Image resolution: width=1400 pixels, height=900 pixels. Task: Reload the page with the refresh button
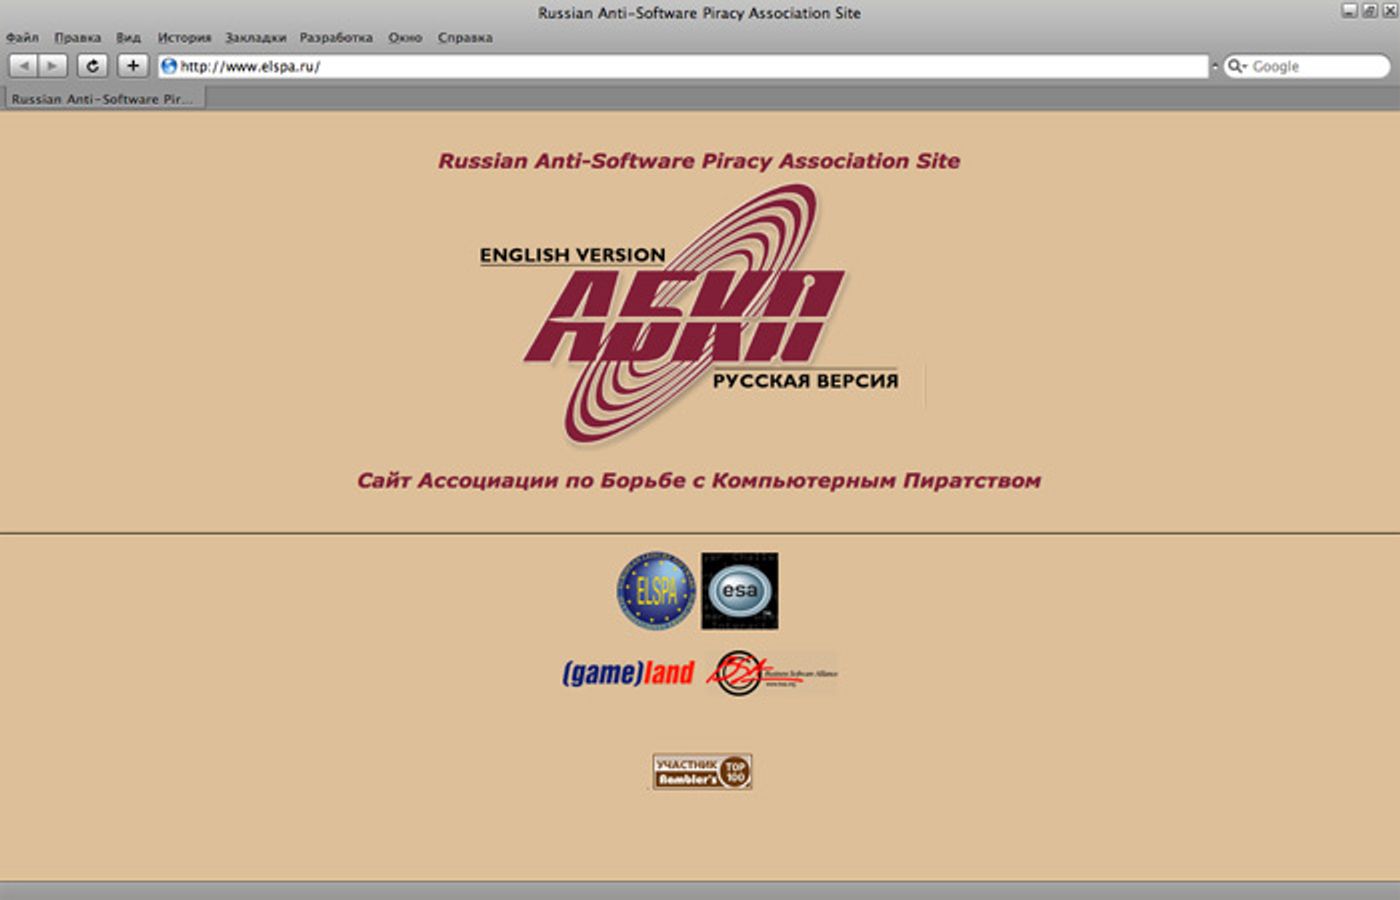point(92,66)
